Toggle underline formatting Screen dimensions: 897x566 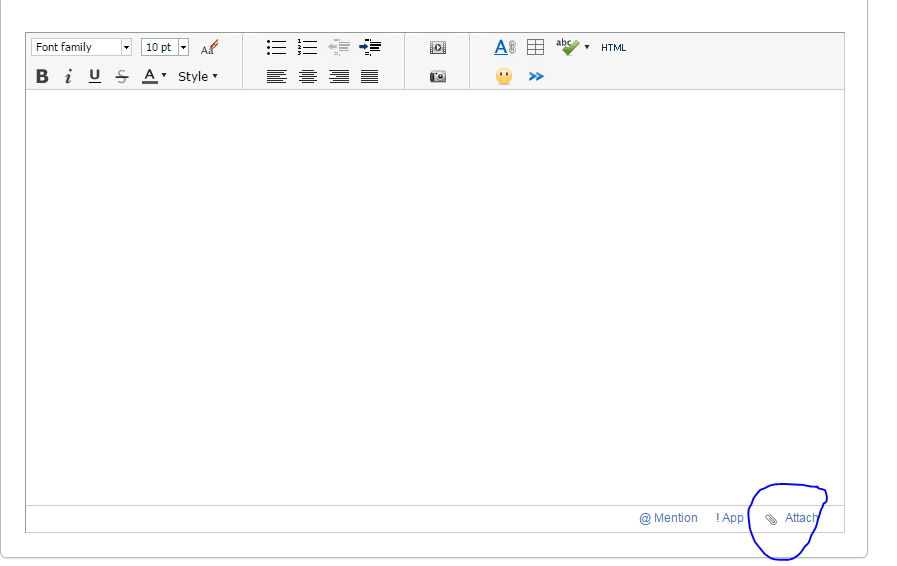pos(94,76)
